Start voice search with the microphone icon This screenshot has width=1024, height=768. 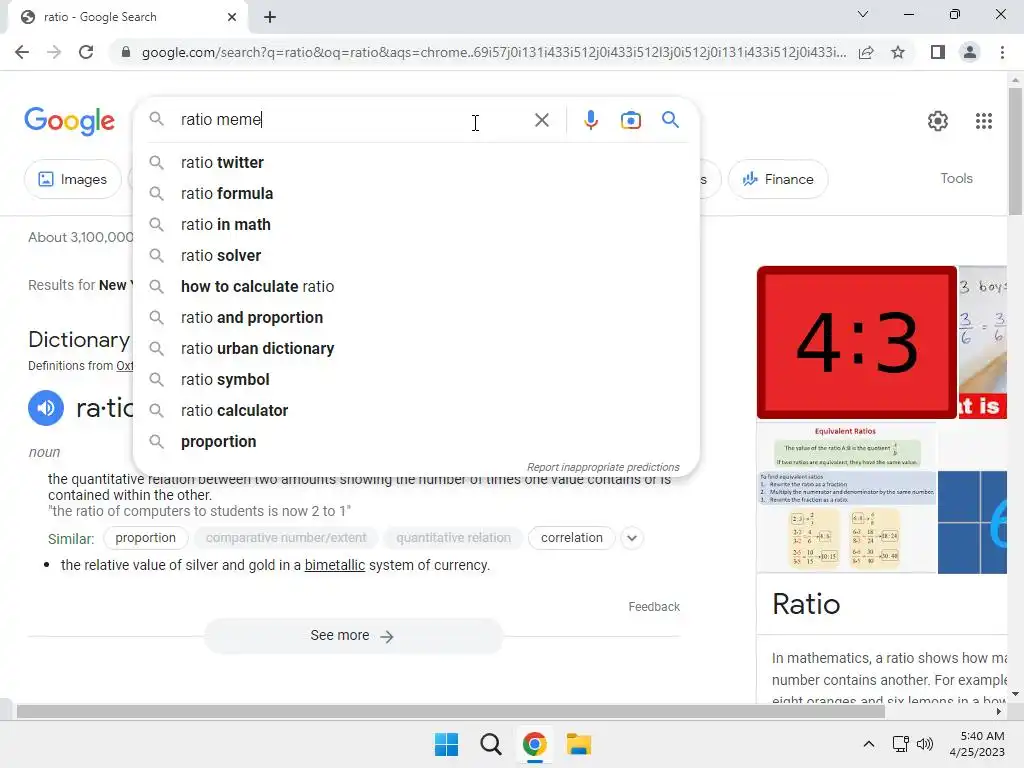590,120
